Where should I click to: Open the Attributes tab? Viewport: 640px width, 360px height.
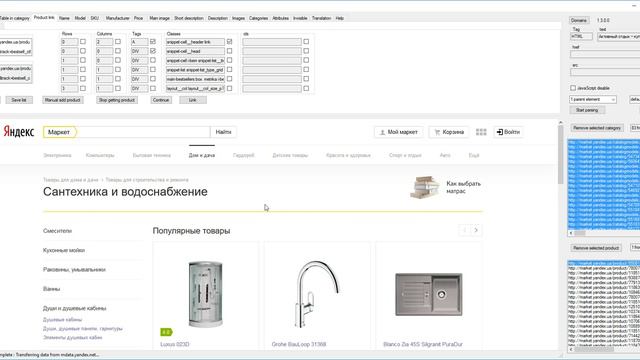[280, 18]
